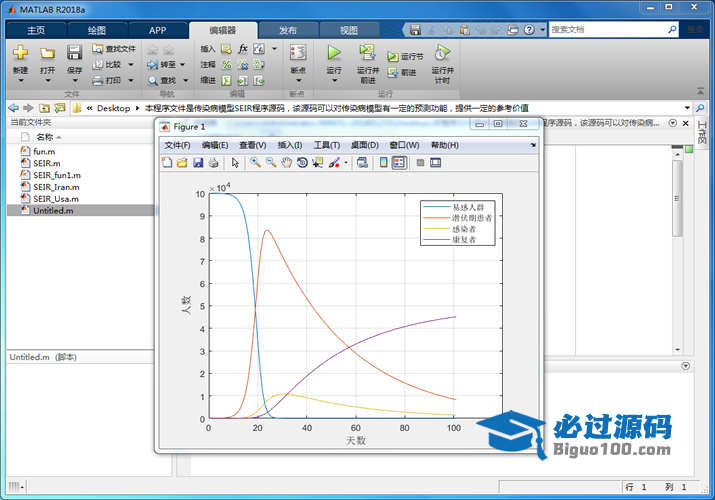The height and width of the screenshot is (500, 715).
Task: Activate the Rotate 3D tool in Figure toolbar
Action: (301, 162)
